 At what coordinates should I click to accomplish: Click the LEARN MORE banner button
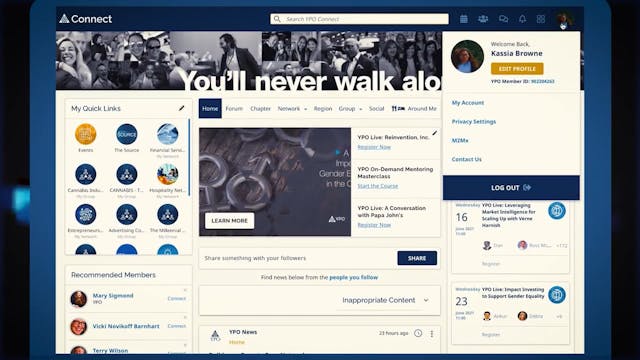coord(229,220)
